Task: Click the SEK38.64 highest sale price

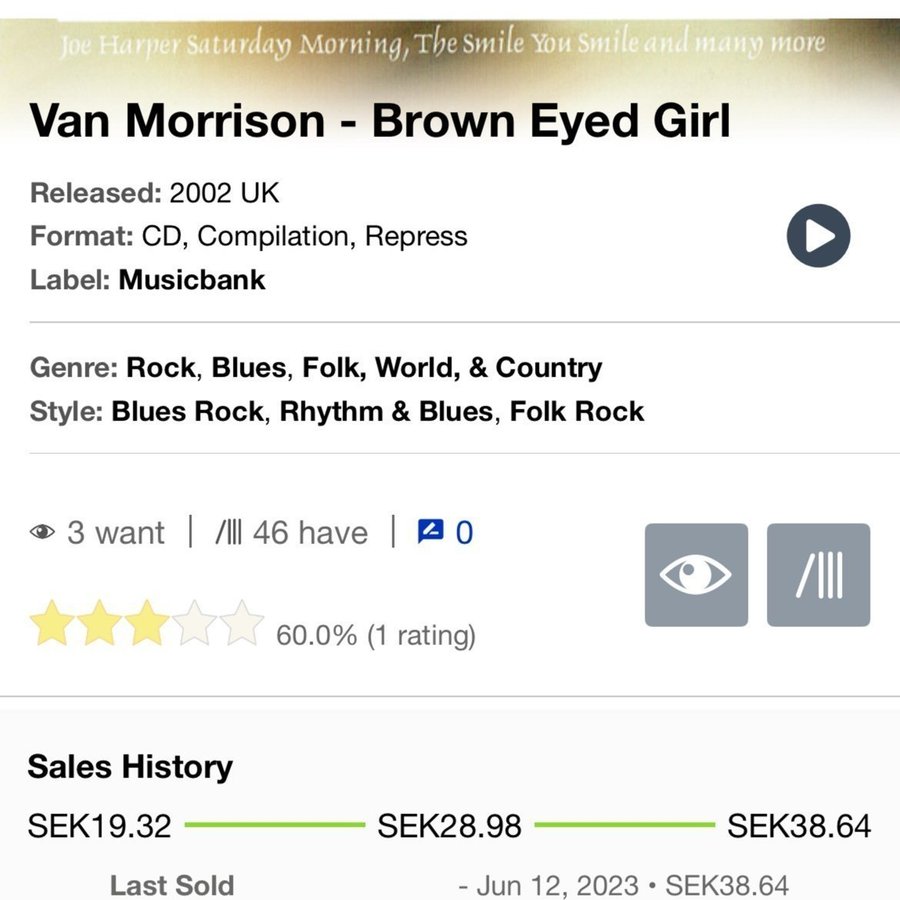Action: click(x=798, y=826)
